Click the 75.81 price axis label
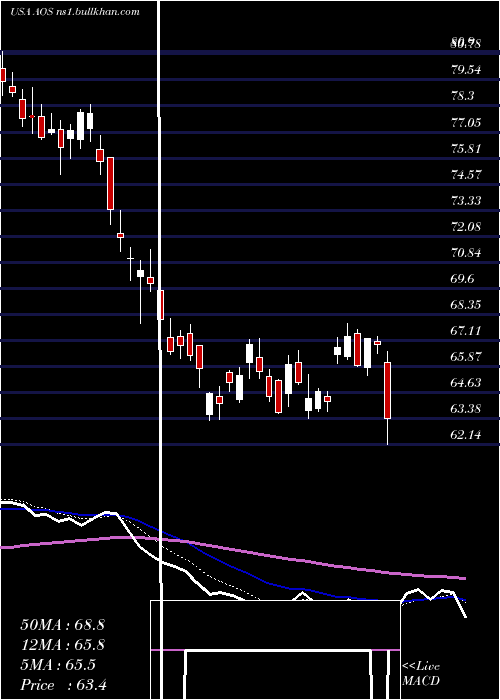Viewport: 500px width, 700px height. 466,148
